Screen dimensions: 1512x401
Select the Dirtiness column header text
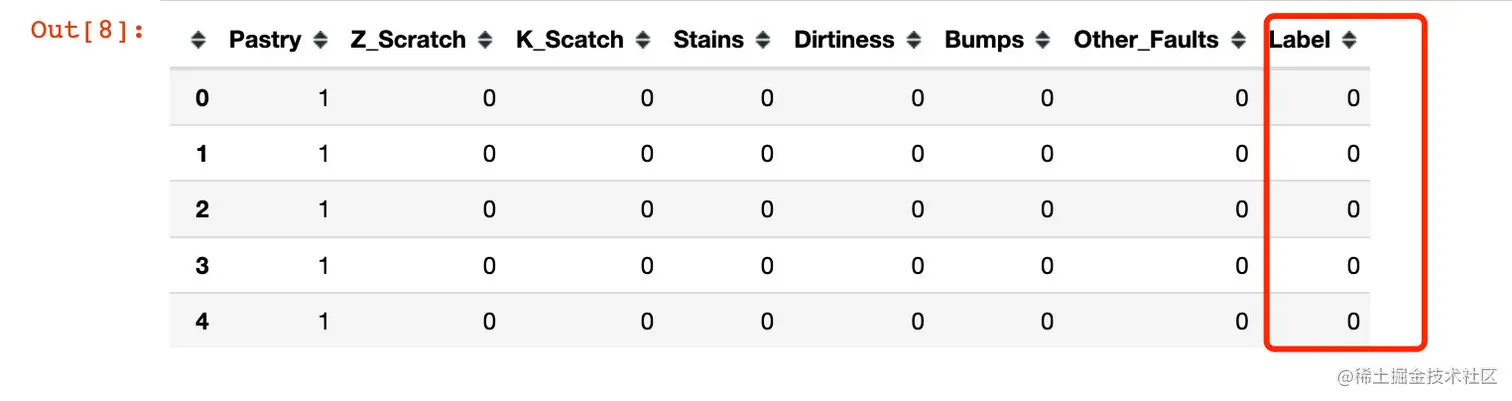click(x=844, y=41)
